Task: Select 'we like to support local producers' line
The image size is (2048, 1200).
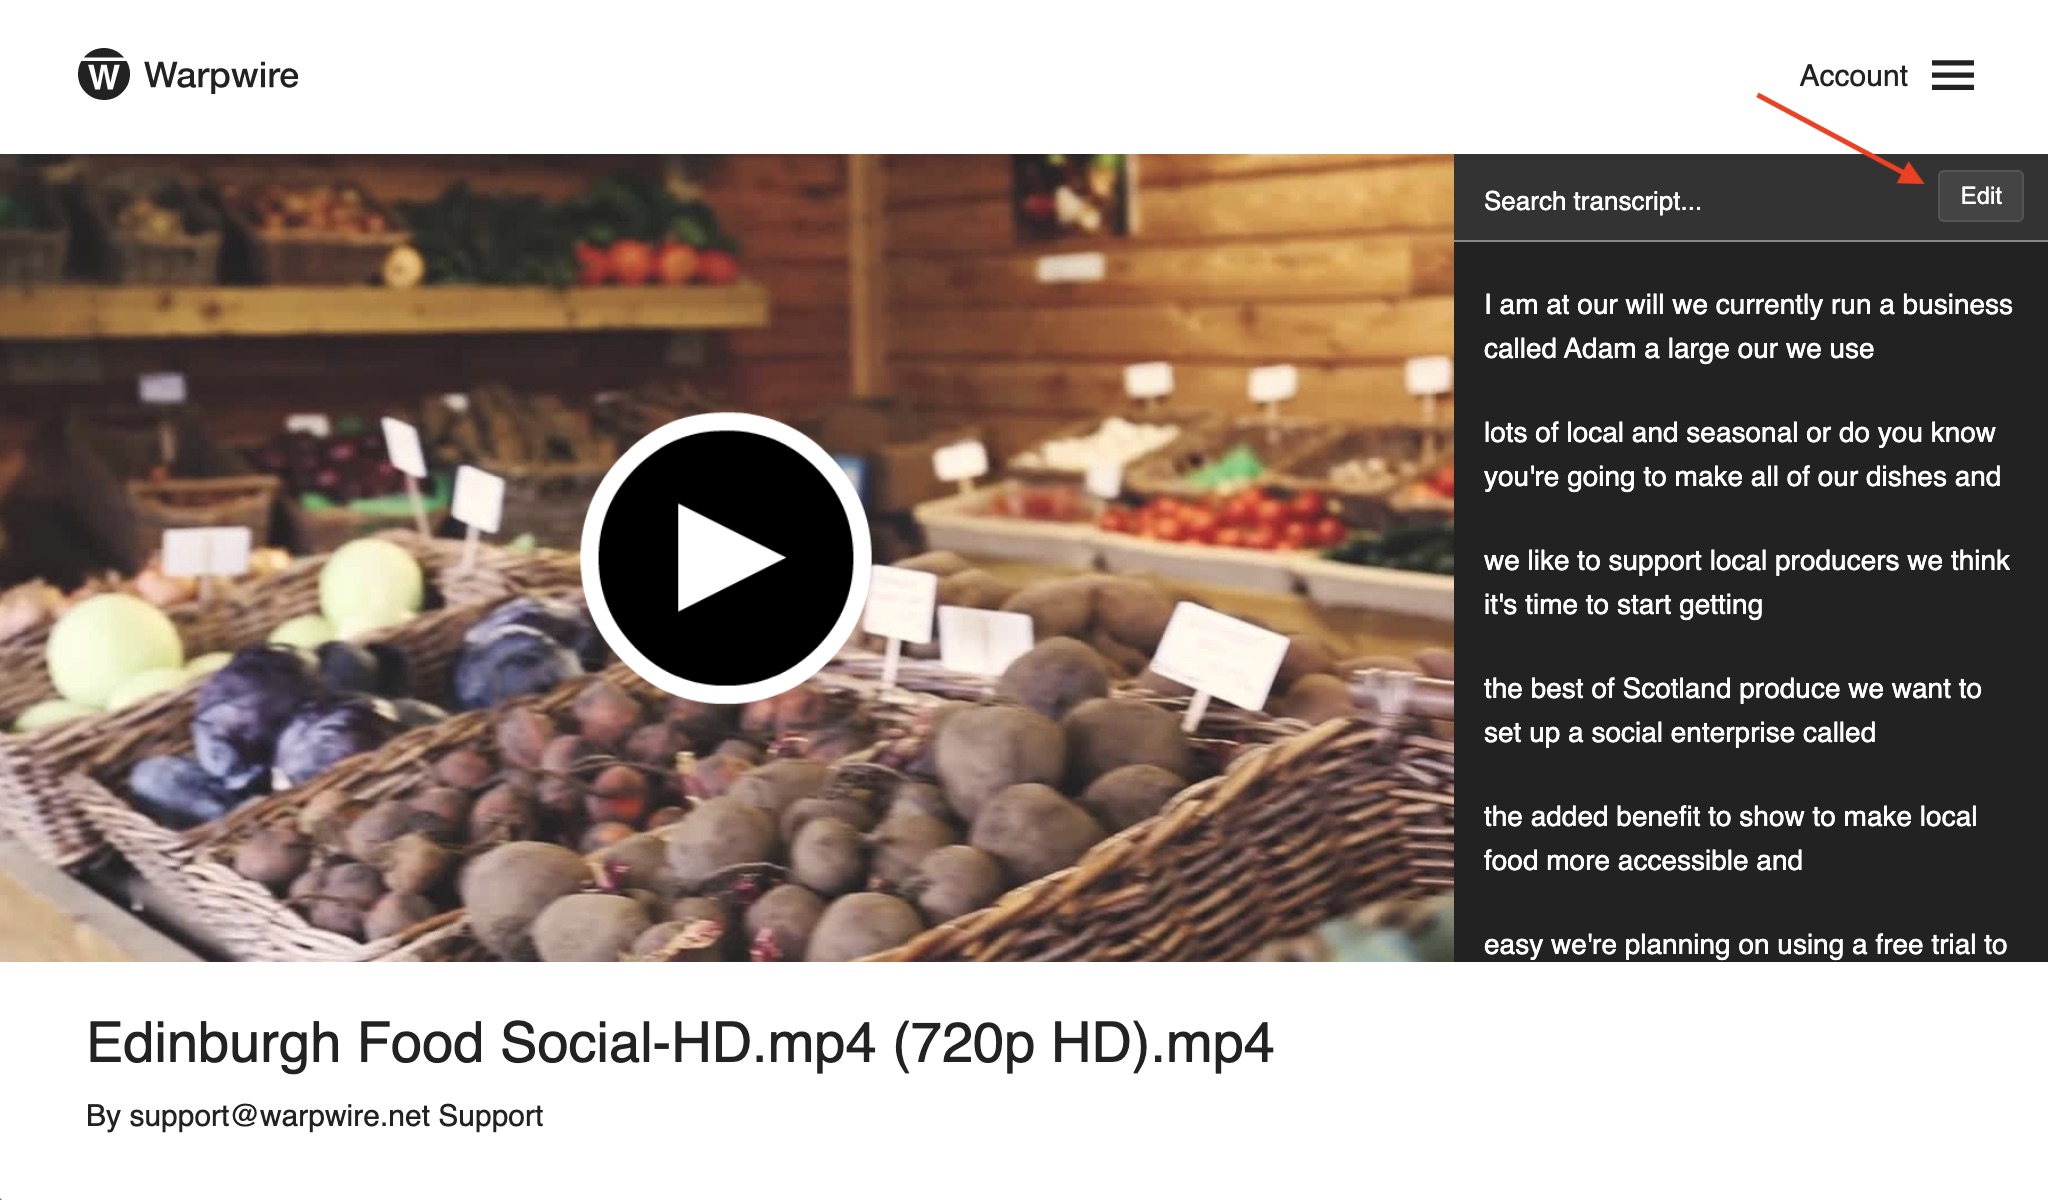Action: point(1745,561)
